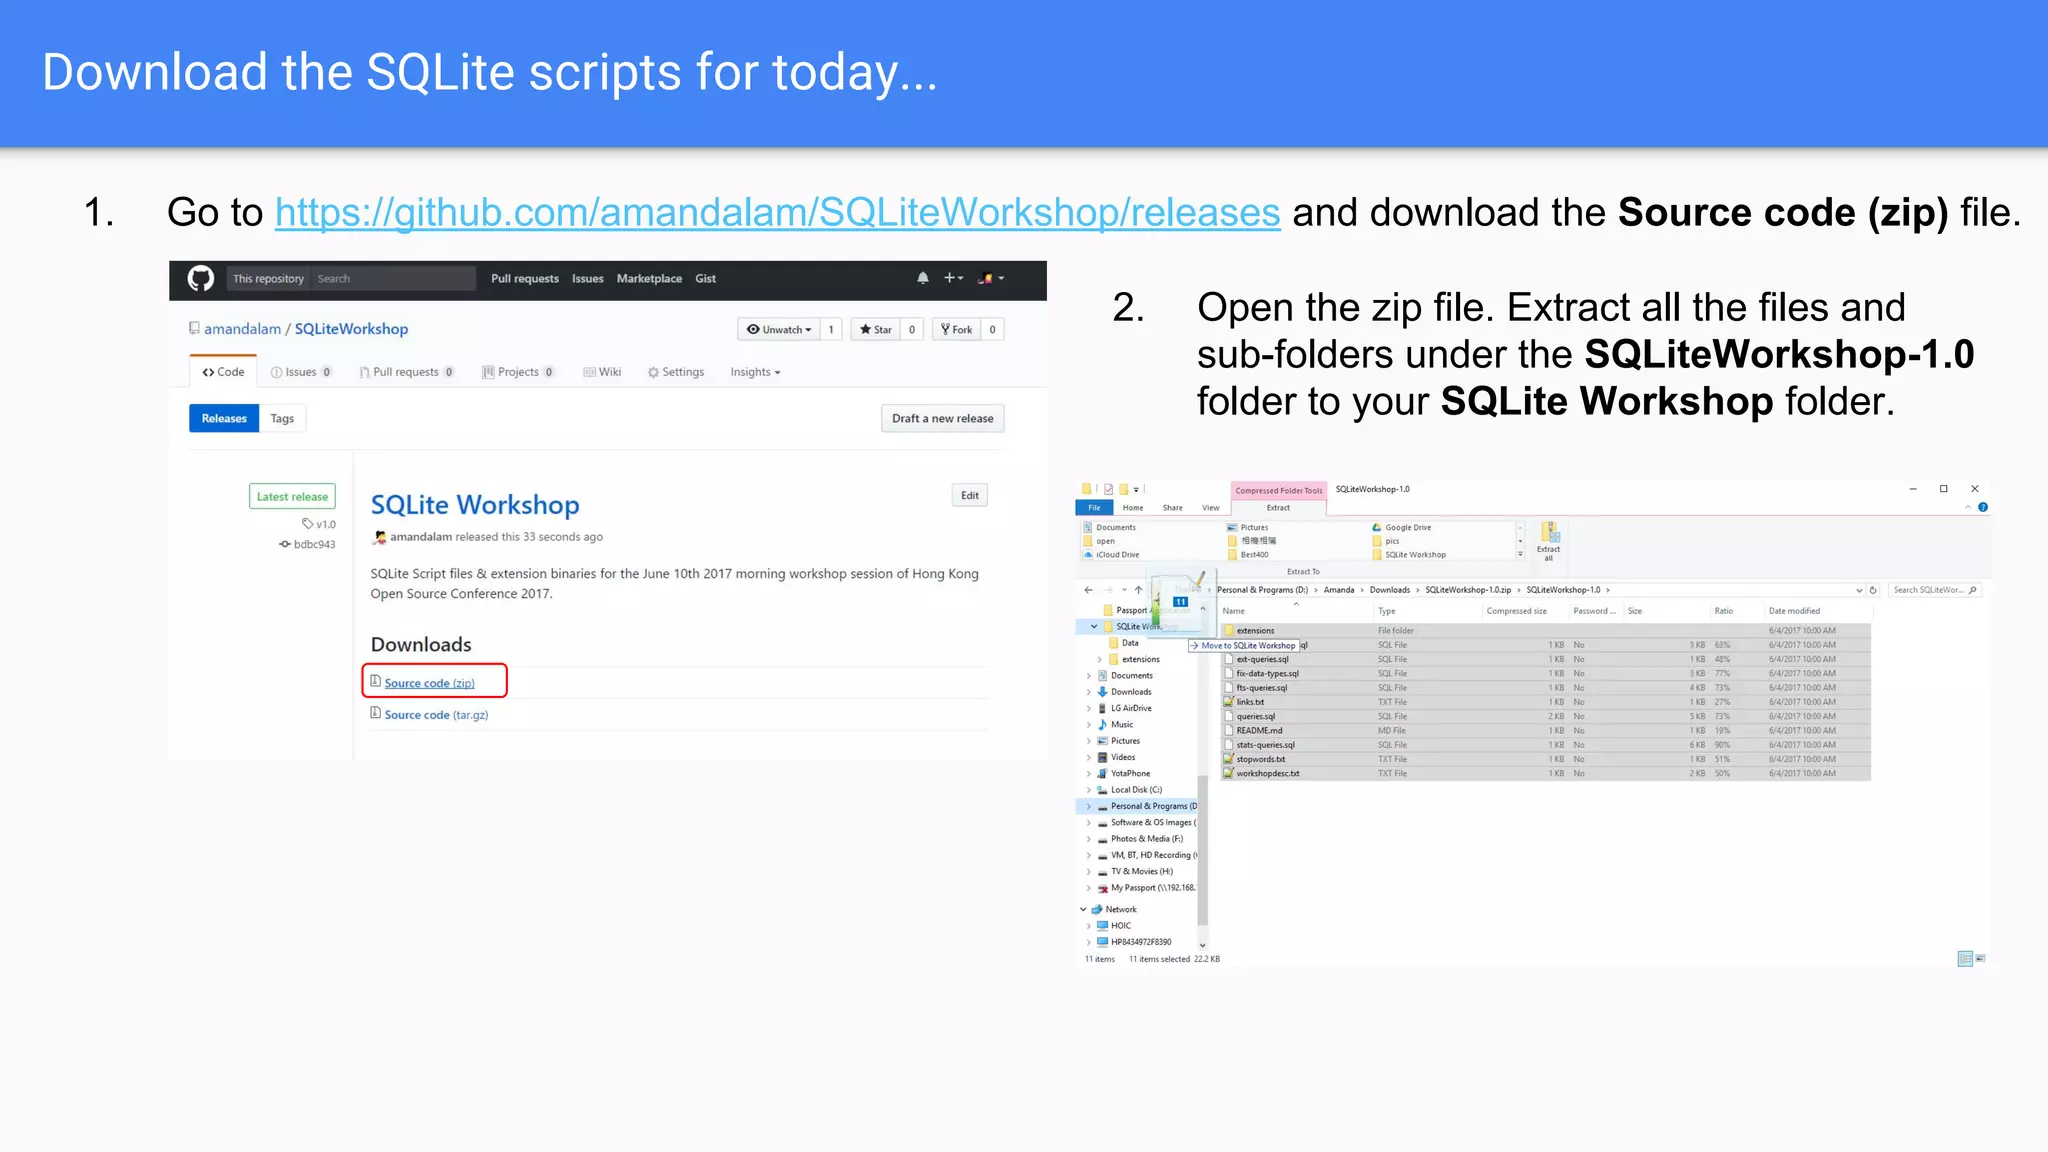This screenshot has height=1152, width=2048.
Task: Open the Share ribbon tab in Explorer
Action: pyautogui.click(x=1173, y=508)
